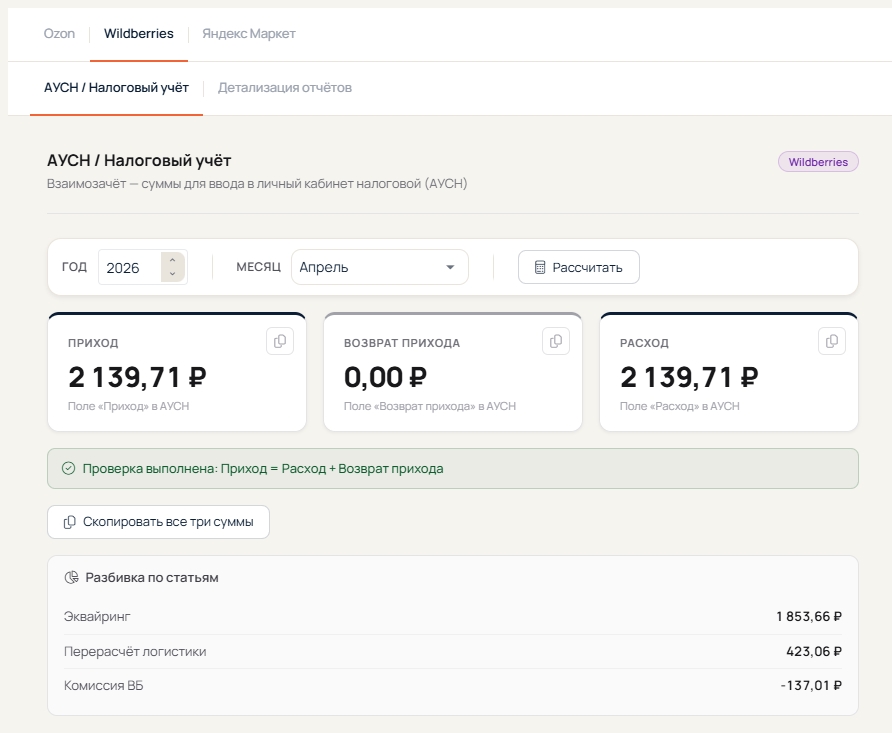Click Скопировать все три суммы button
This screenshot has width=892, height=733.
click(x=158, y=522)
